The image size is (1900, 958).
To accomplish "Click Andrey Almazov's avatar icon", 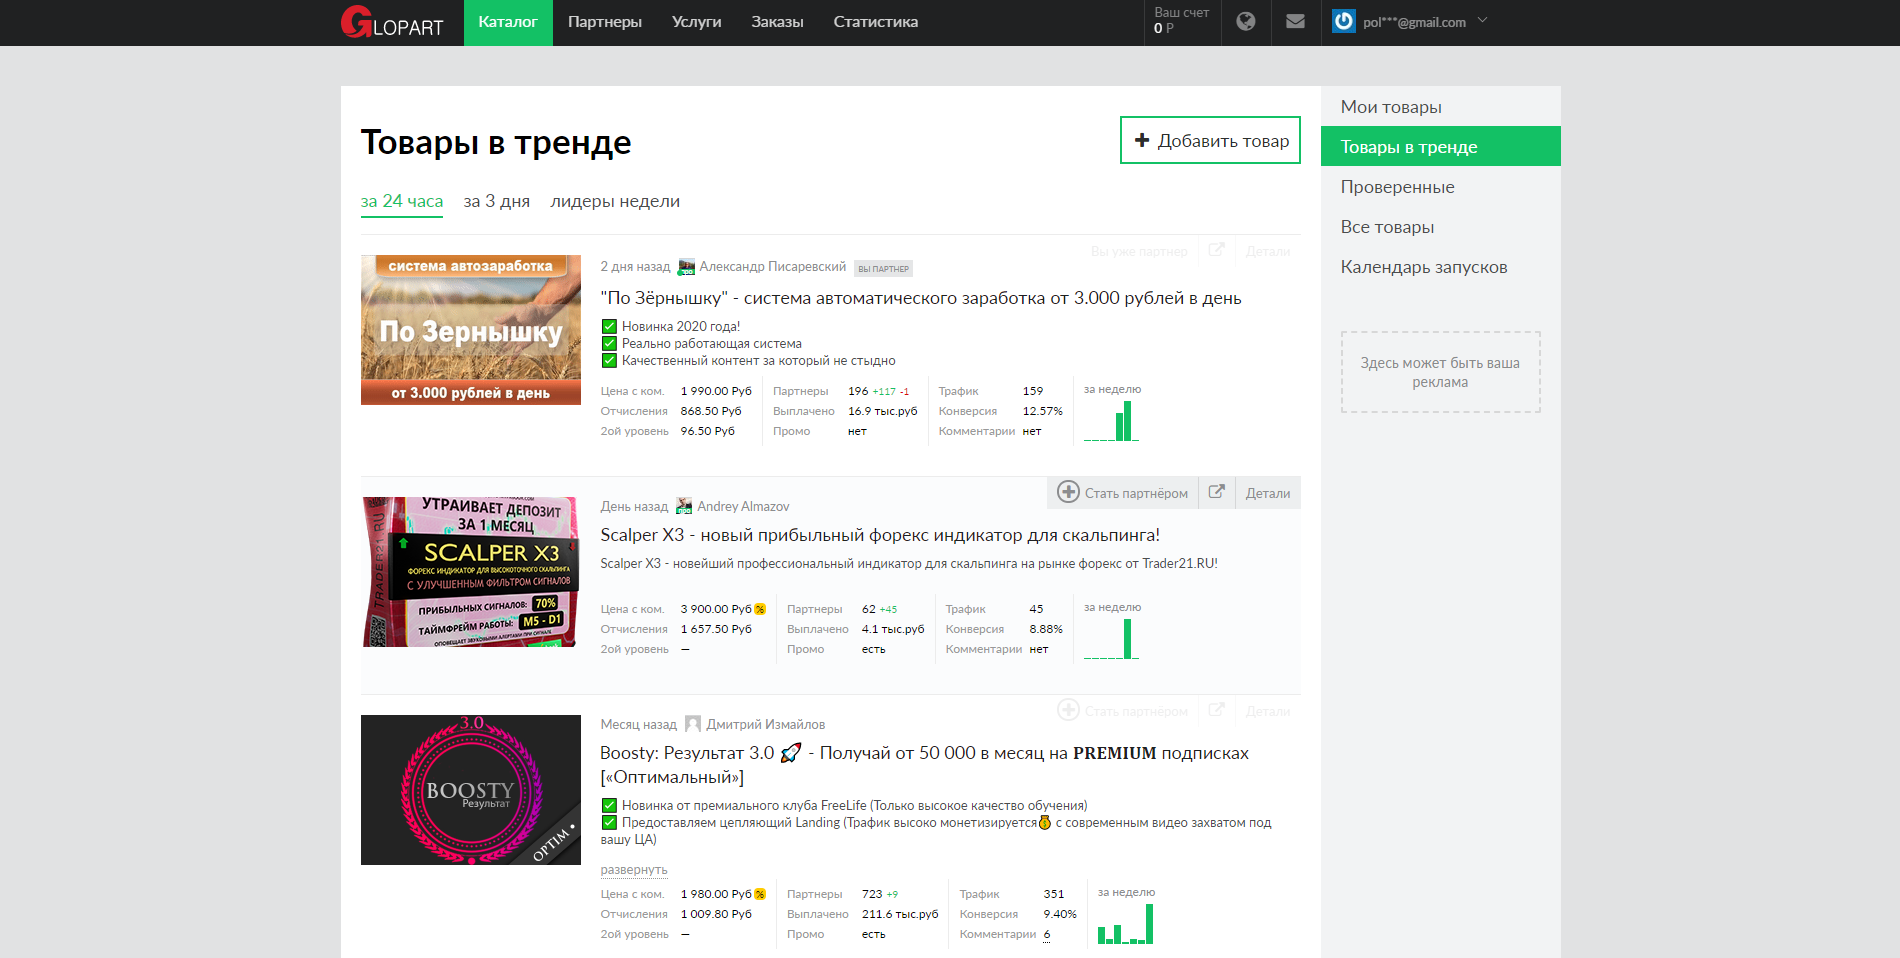I will [x=684, y=506].
